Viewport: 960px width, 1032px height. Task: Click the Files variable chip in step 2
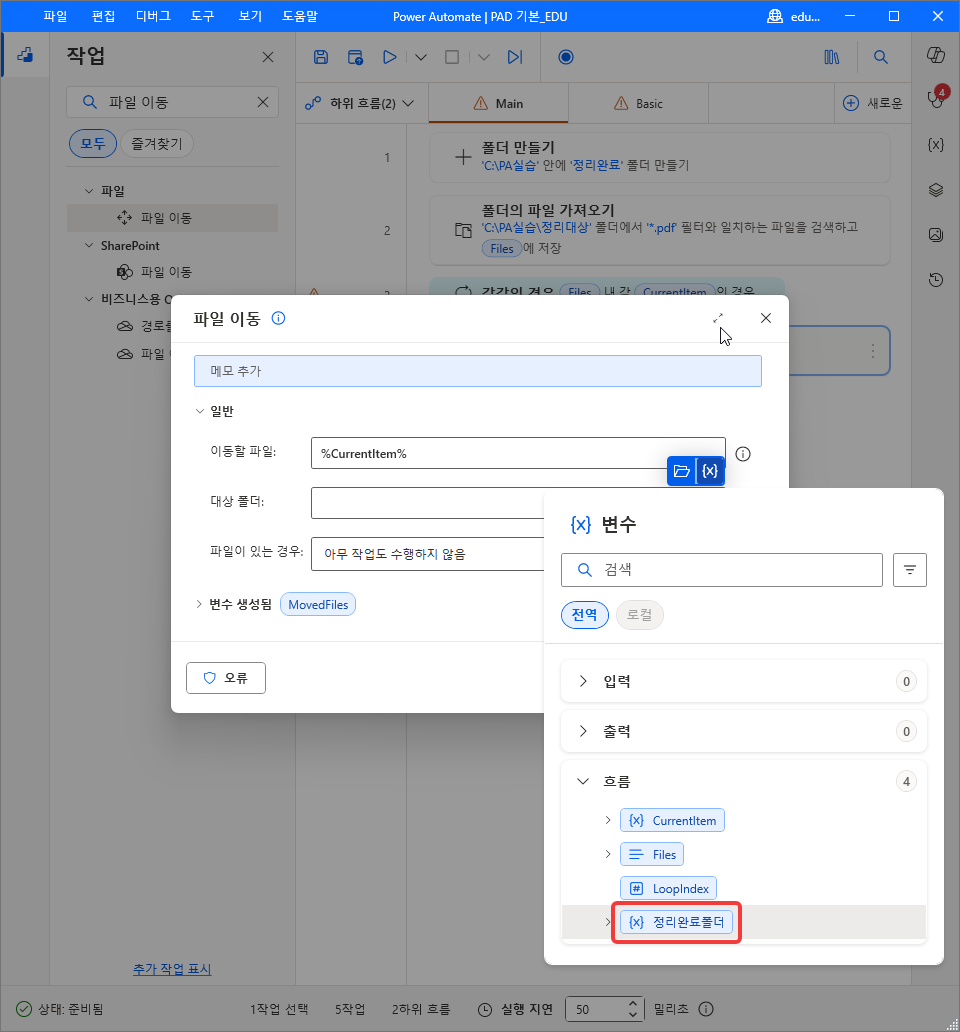point(501,249)
